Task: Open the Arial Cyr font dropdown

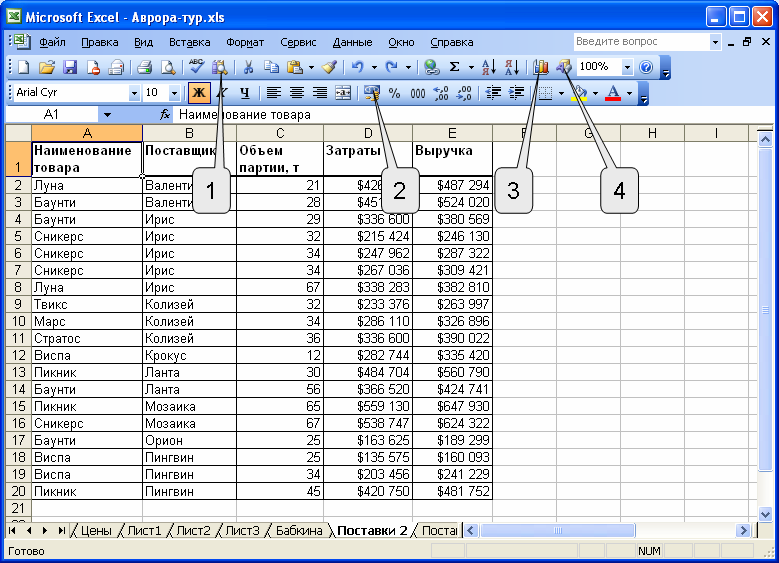Action: (x=134, y=93)
